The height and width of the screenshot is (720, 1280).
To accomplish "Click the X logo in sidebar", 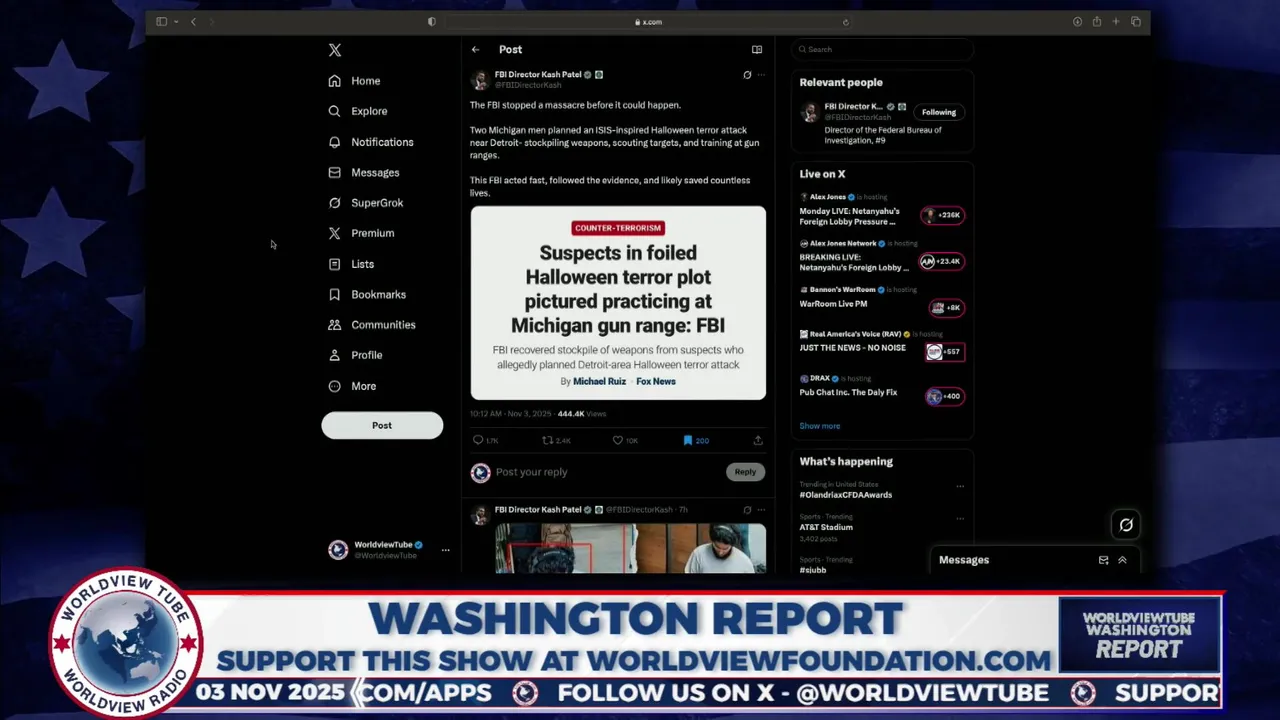I will 335,50.
